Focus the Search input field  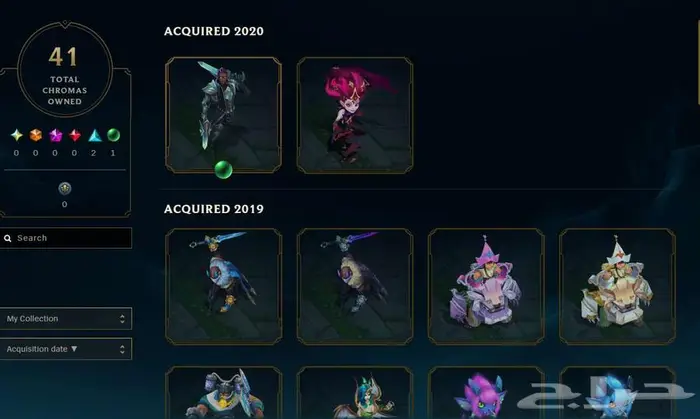pyautogui.click(x=66, y=238)
